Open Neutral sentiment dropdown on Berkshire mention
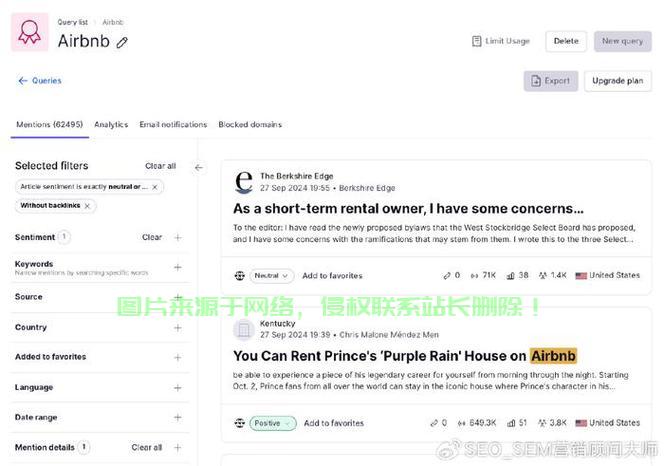Viewport: 664px width, 466px height. pos(271,276)
